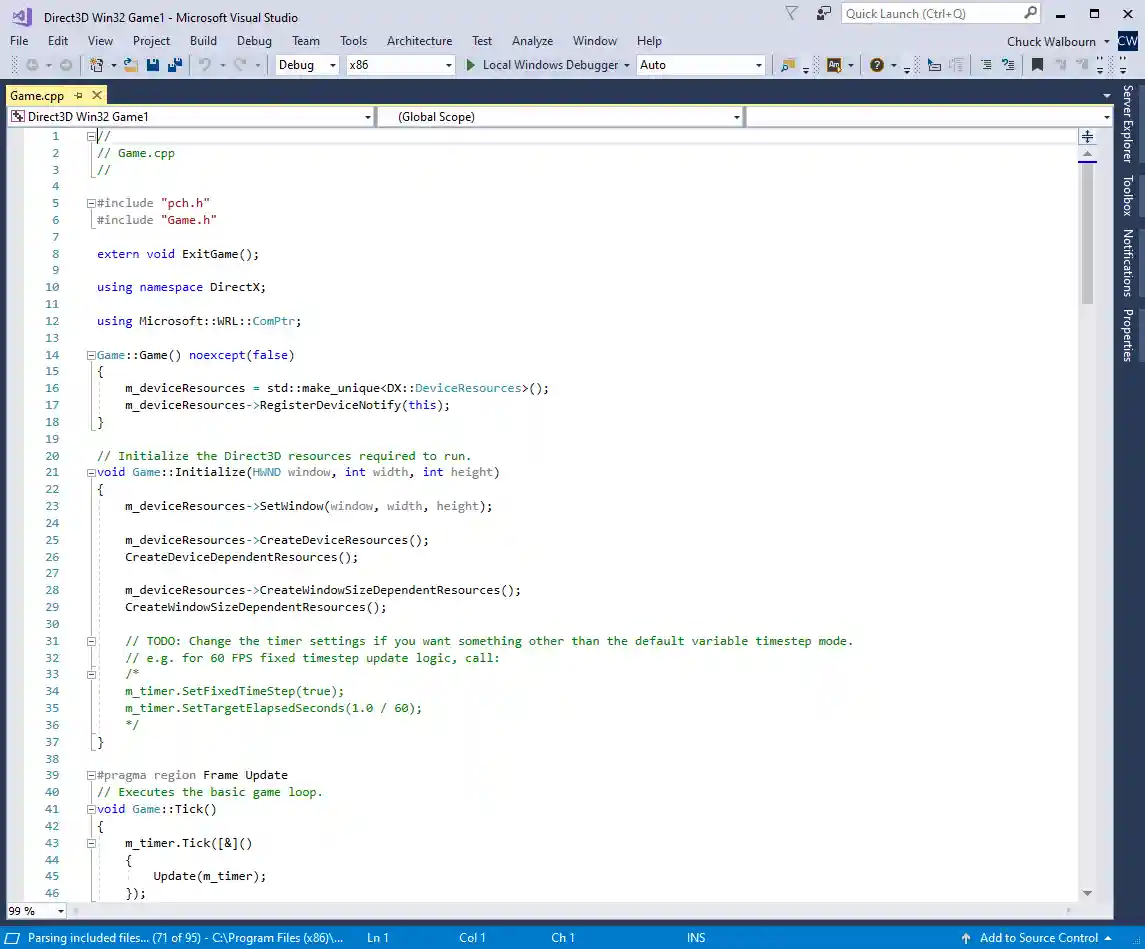1145x949 pixels.
Task: Click the Redo icon
Action: pyautogui.click(x=238, y=64)
